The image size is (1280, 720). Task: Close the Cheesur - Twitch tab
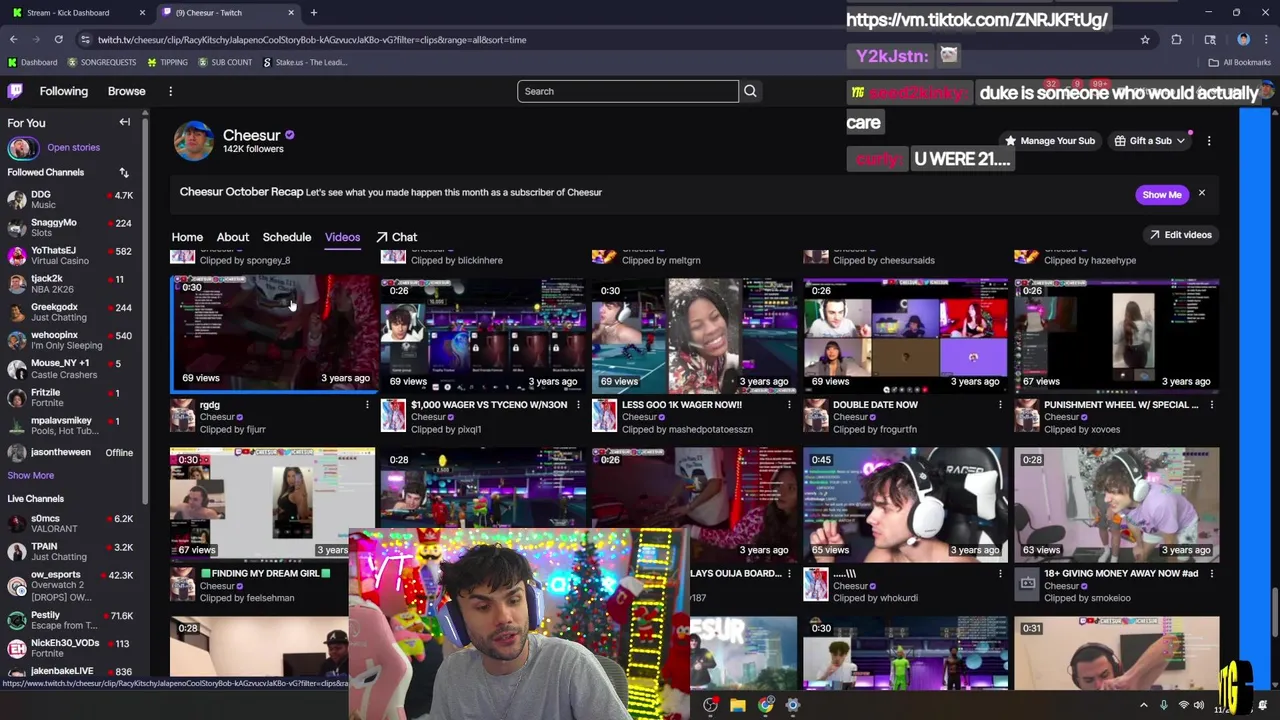291,13
